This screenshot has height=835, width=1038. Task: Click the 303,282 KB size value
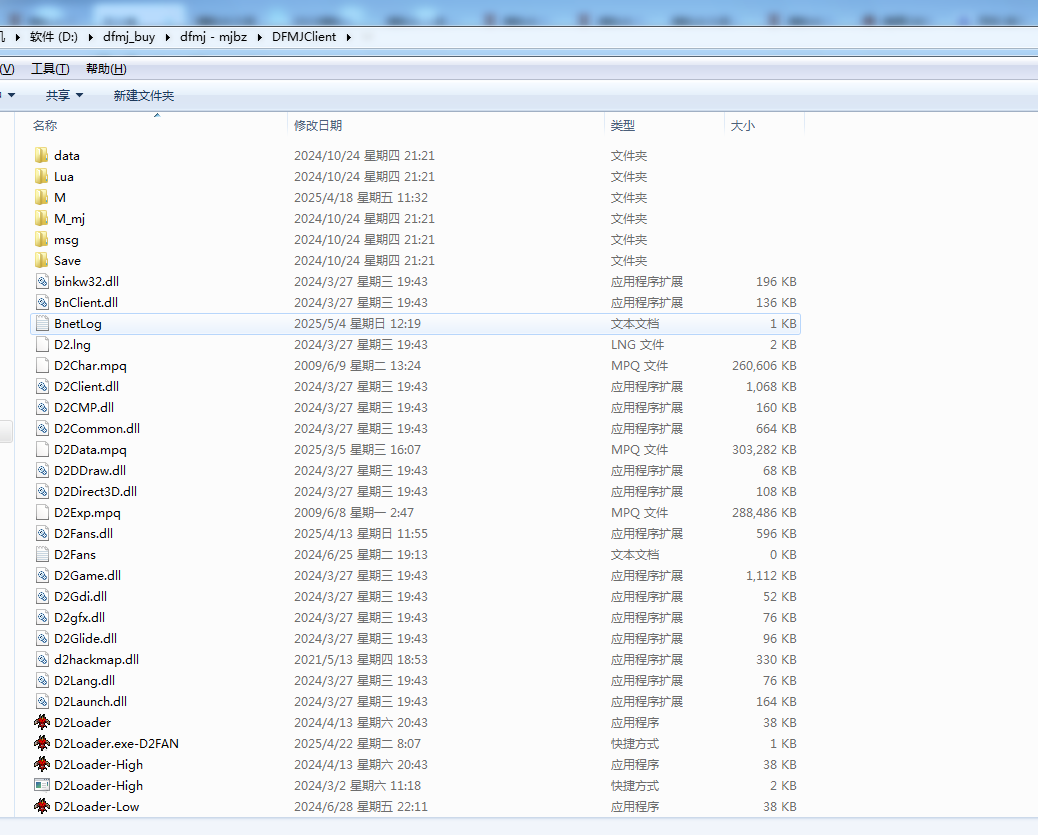pos(764,450)
